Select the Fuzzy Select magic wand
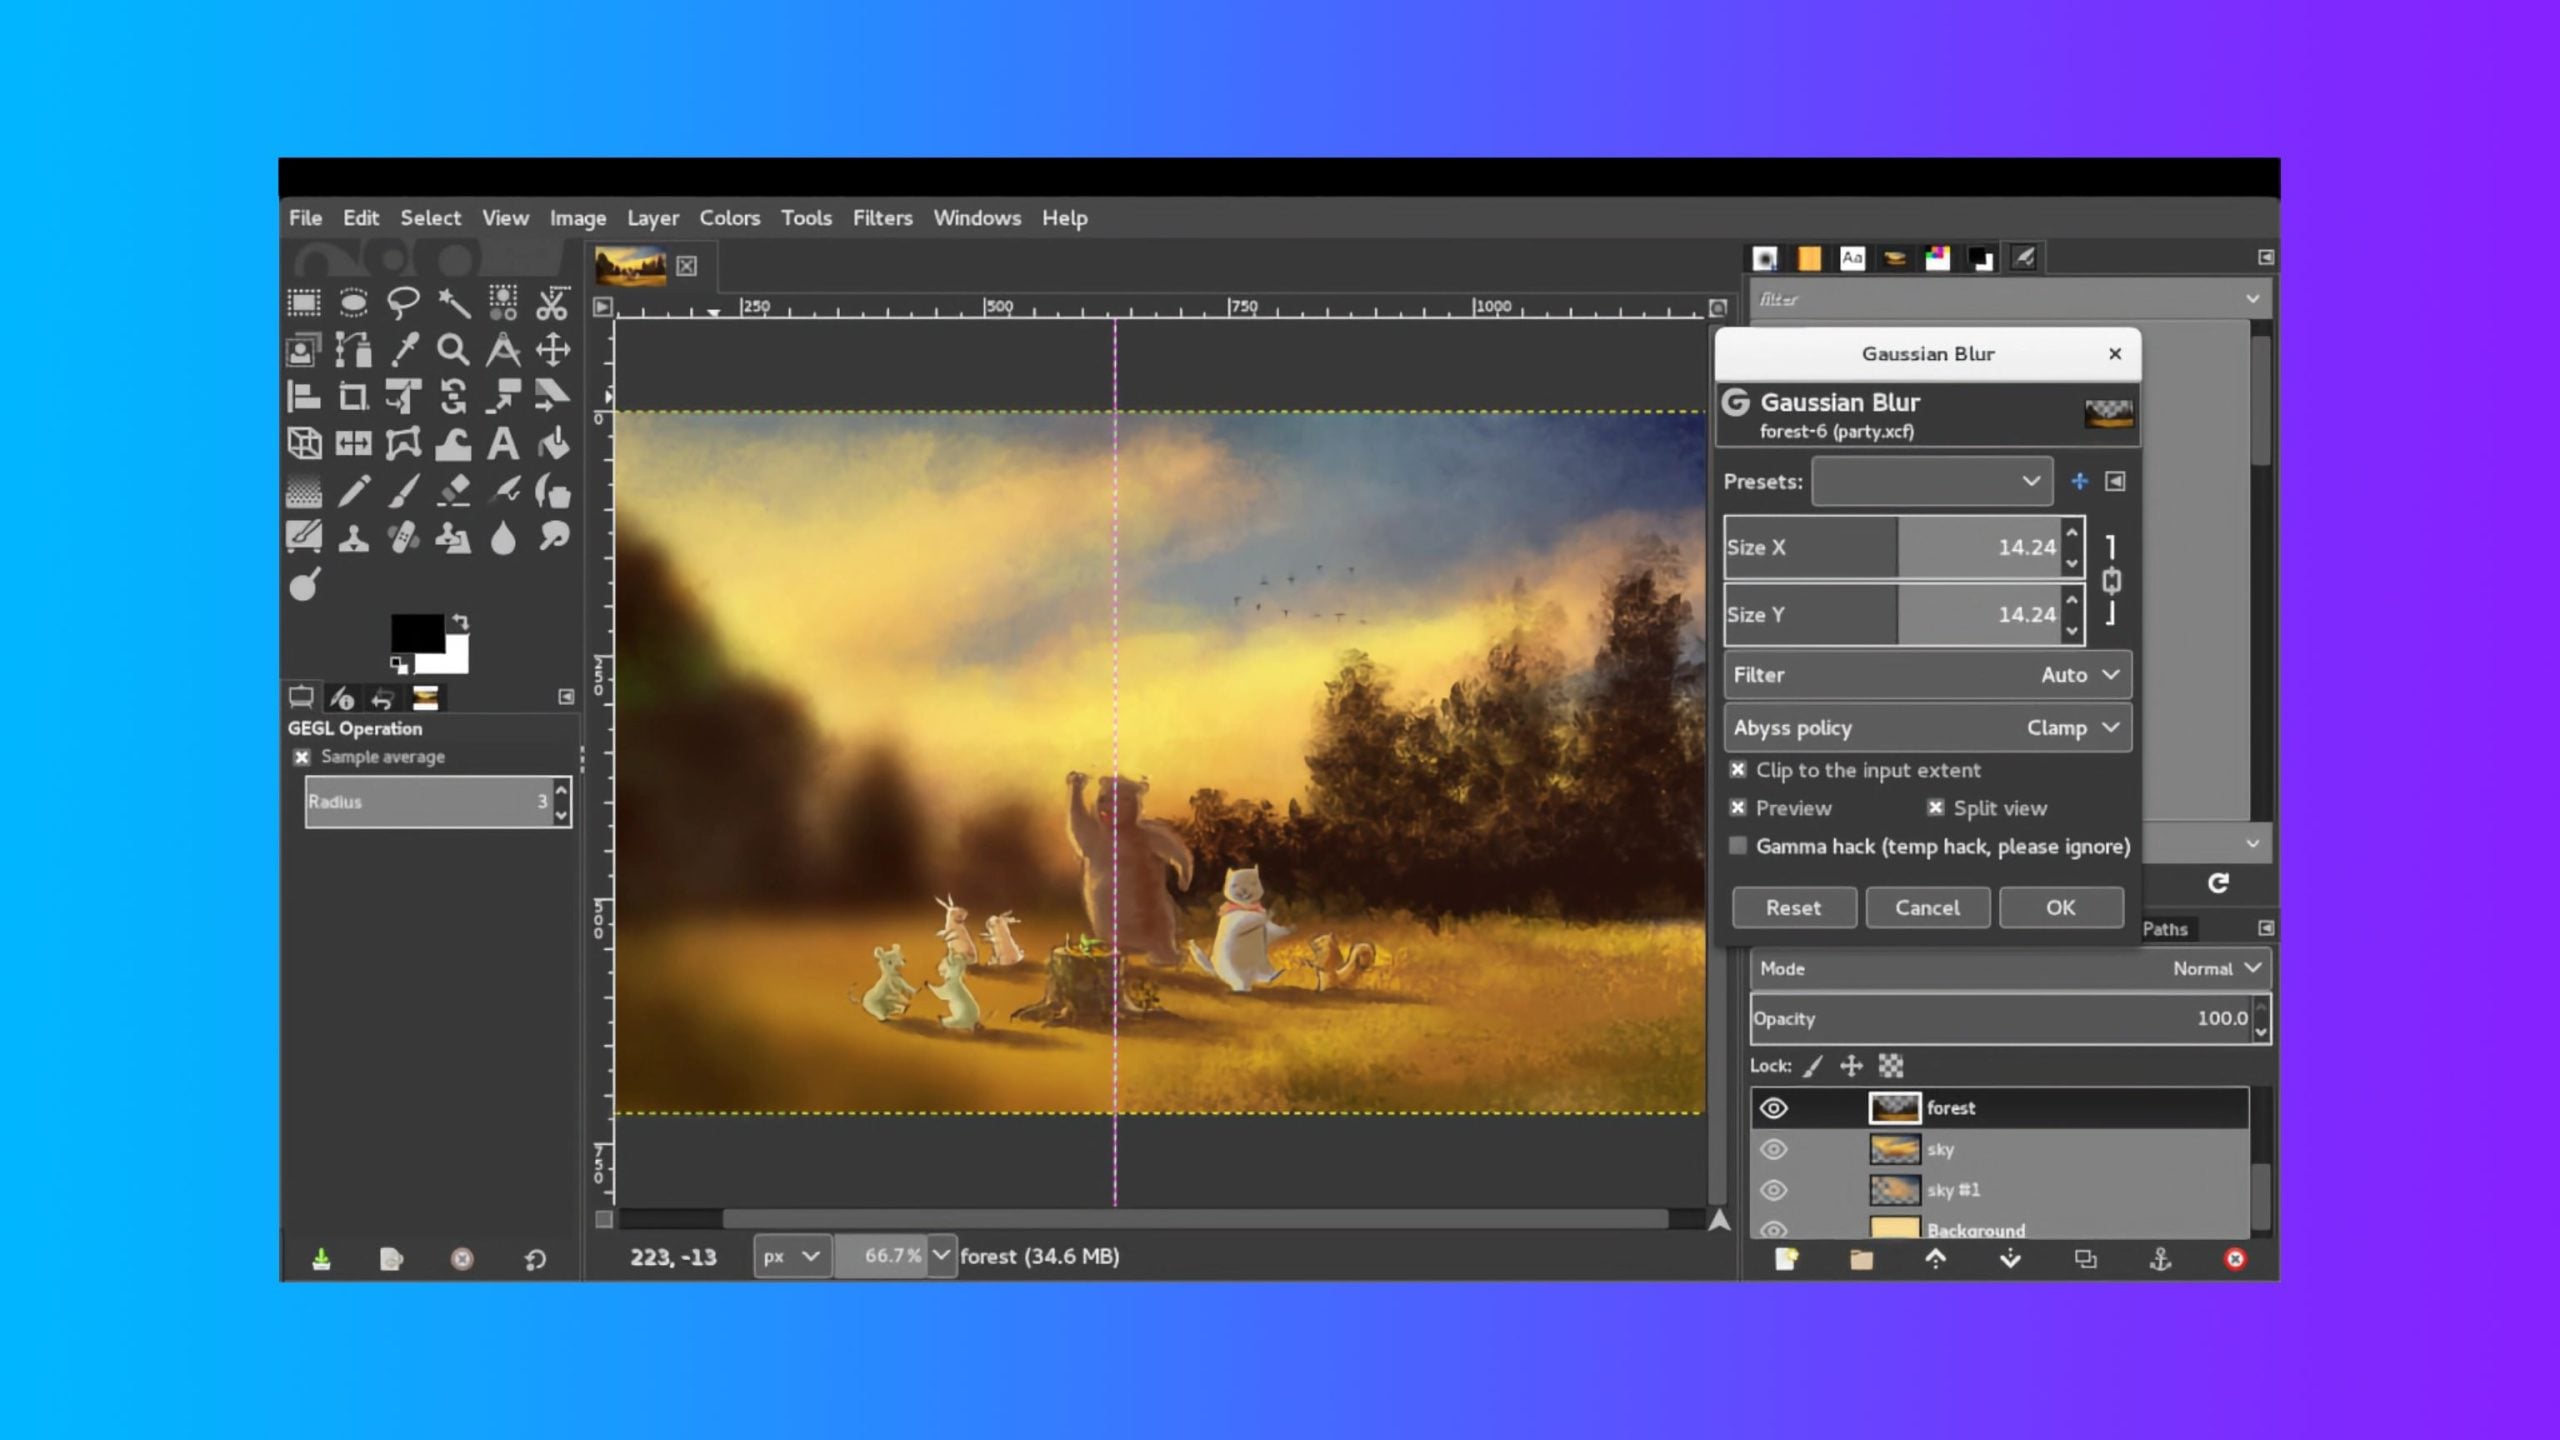 click(x=453, y=302)
